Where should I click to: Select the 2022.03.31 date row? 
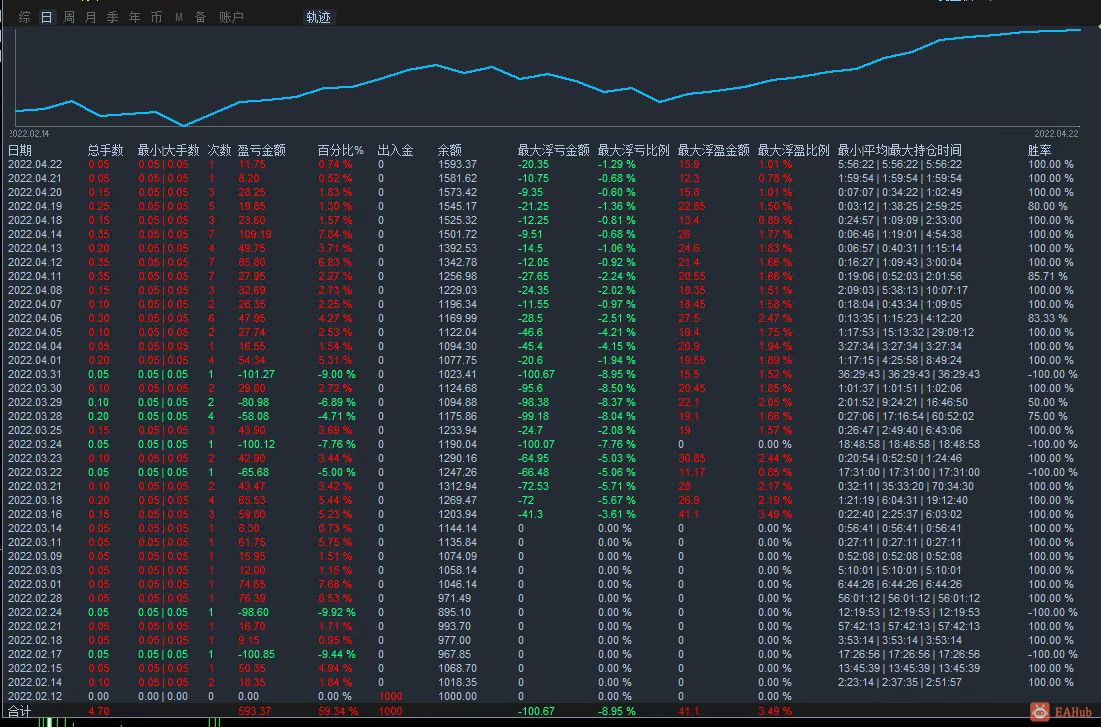click(x=34, y=374)
